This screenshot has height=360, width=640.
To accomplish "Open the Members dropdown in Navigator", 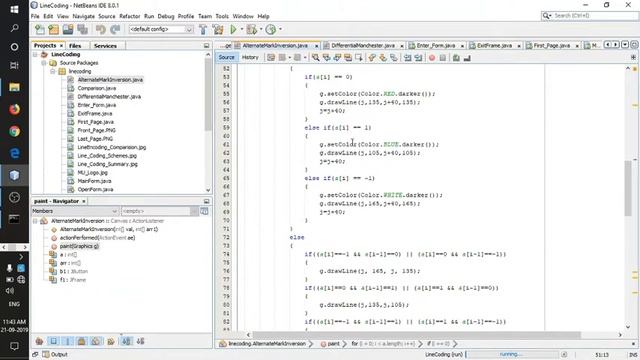I will (x=75, y=211).
